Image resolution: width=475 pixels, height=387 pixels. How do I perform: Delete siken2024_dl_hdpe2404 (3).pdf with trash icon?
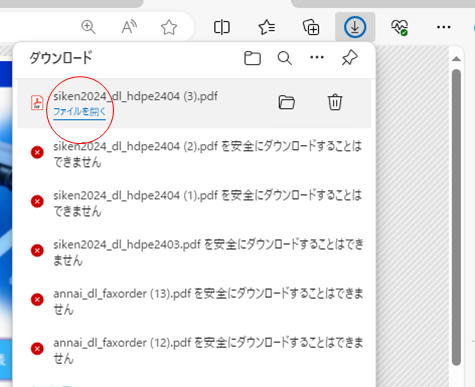(x=335, y=102)
